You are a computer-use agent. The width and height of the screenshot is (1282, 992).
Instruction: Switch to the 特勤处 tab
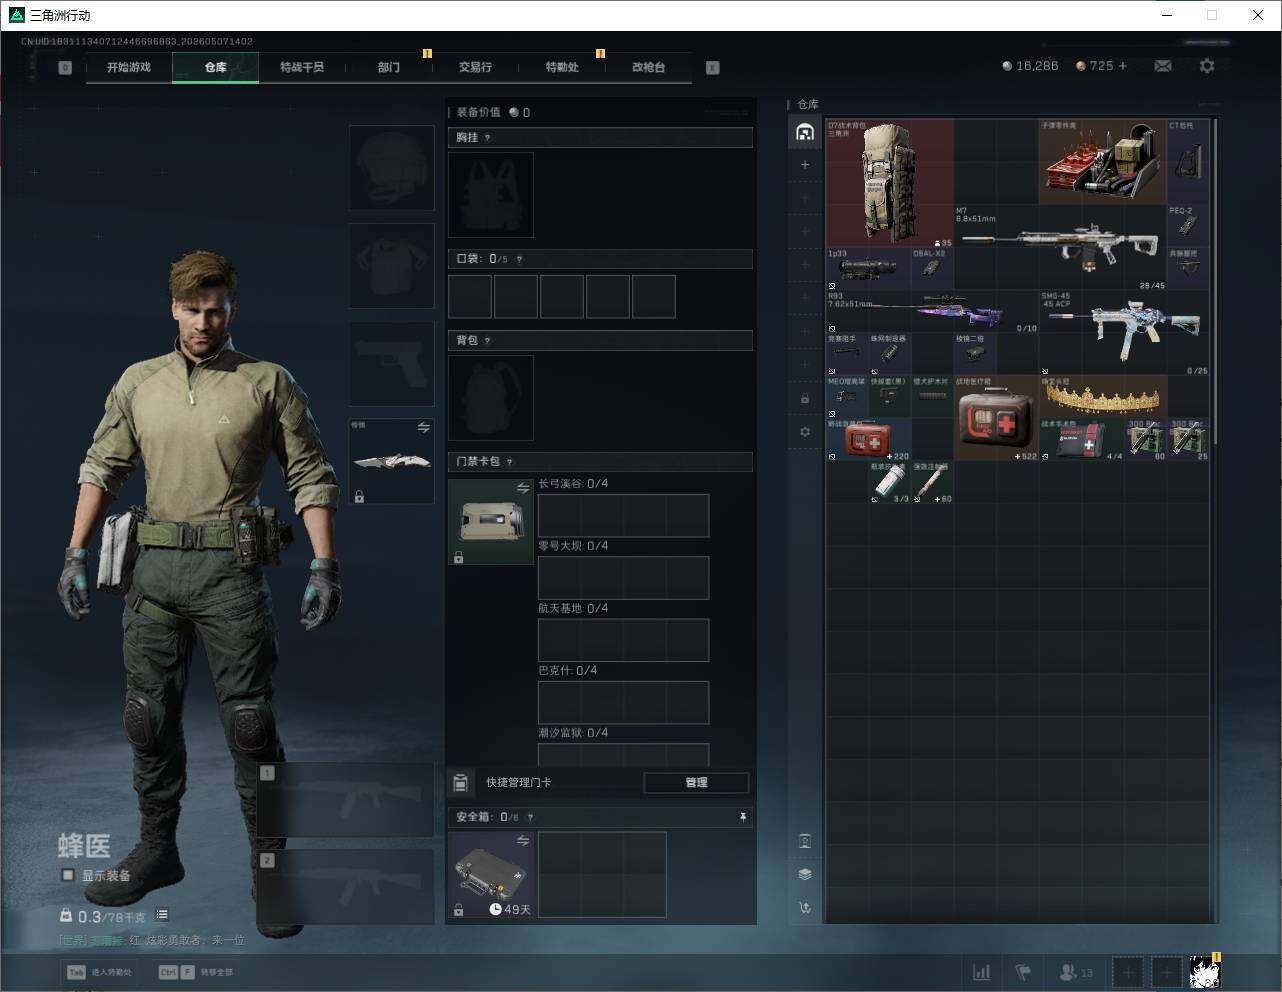coord(562,67)
